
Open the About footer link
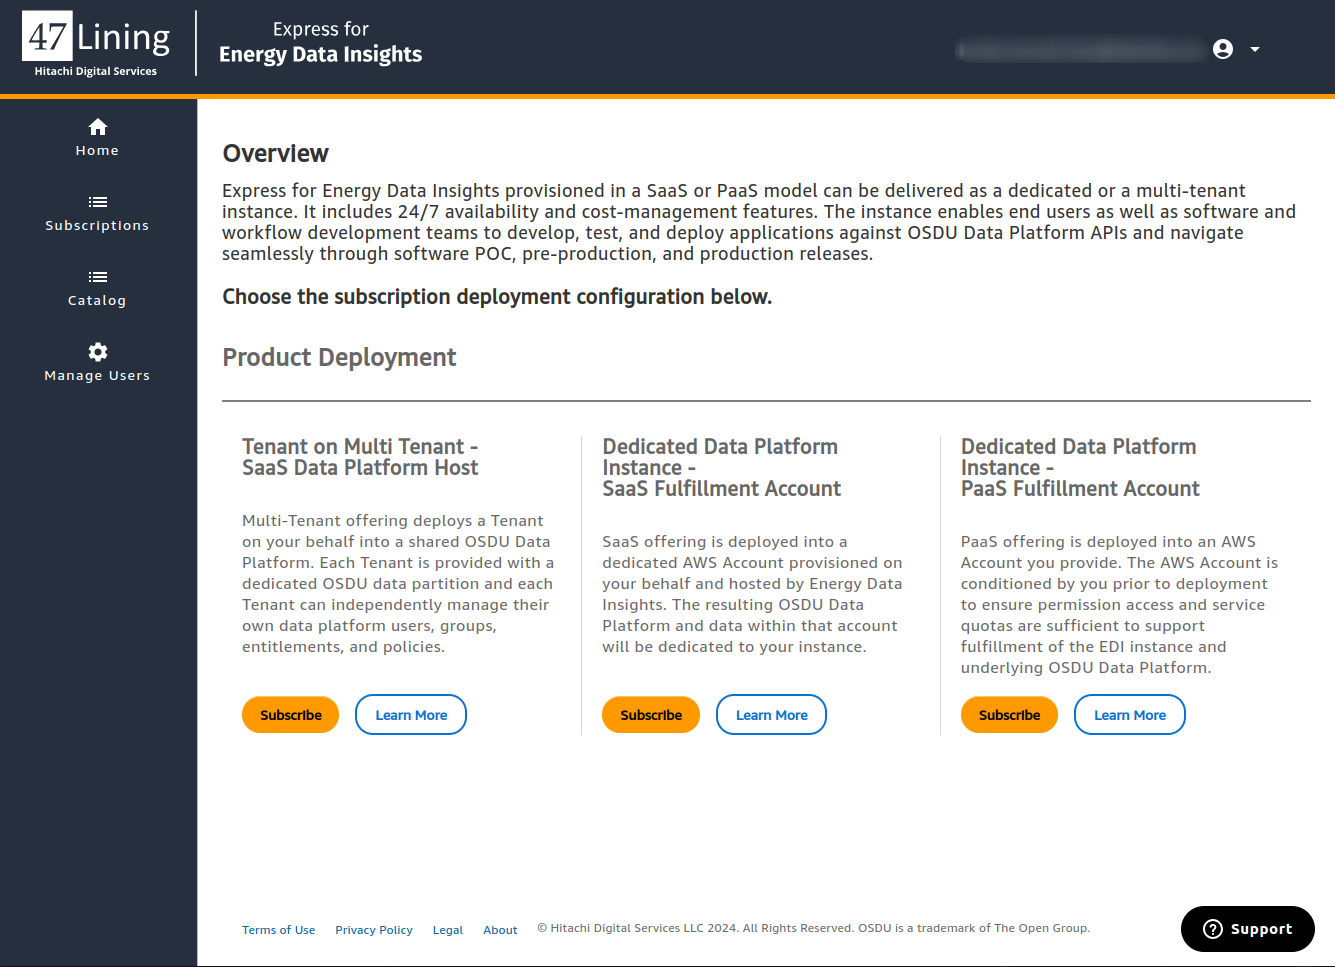click(x=500, y=930)
